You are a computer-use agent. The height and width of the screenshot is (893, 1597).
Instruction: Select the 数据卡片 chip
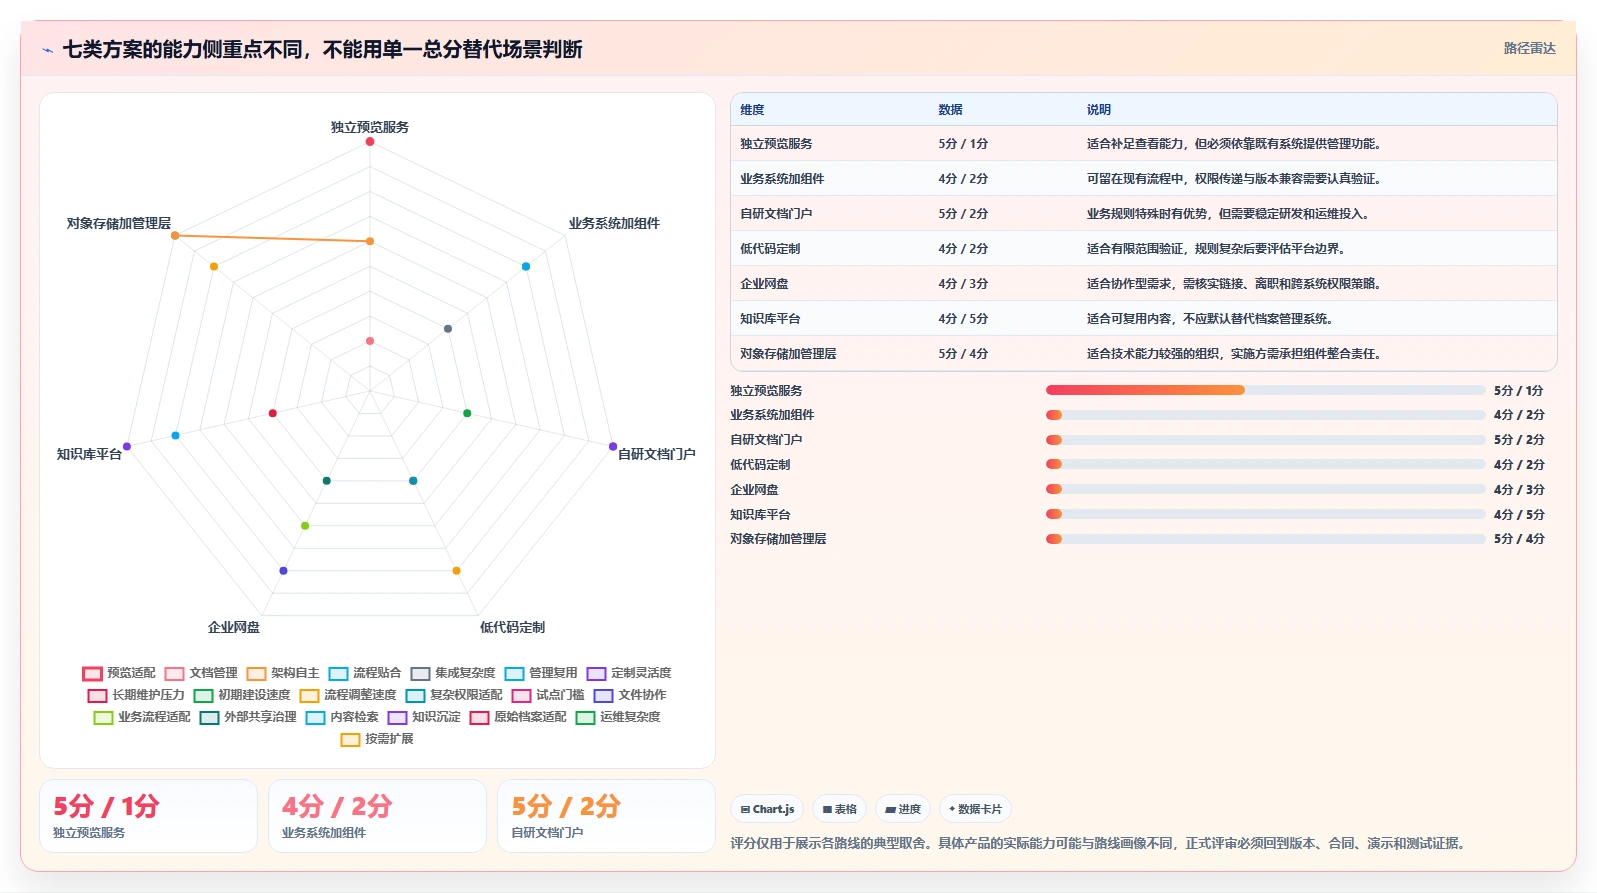click(x=975, y=809)
